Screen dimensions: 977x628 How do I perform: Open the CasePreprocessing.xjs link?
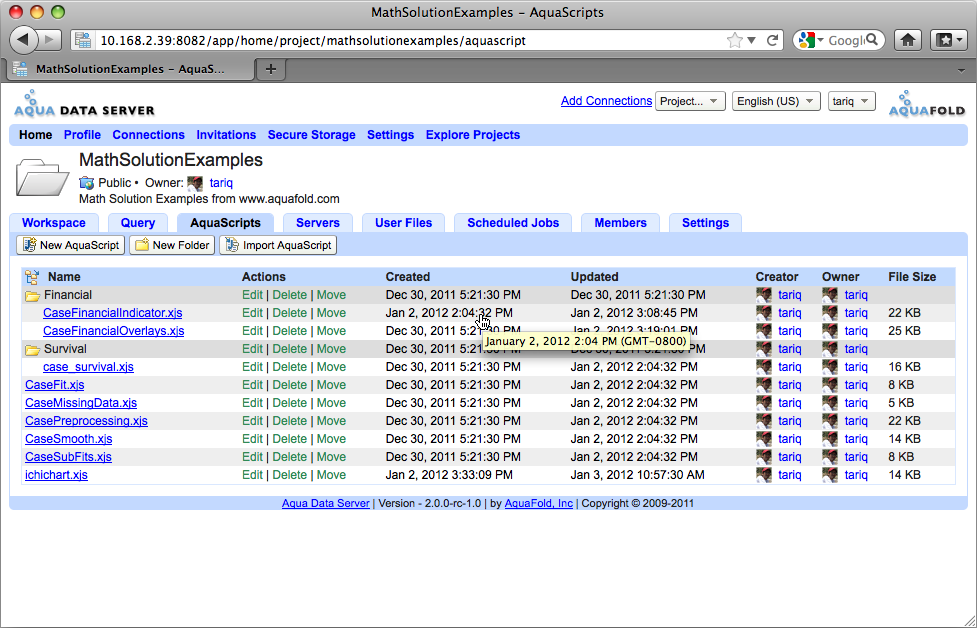click(87, 422)
